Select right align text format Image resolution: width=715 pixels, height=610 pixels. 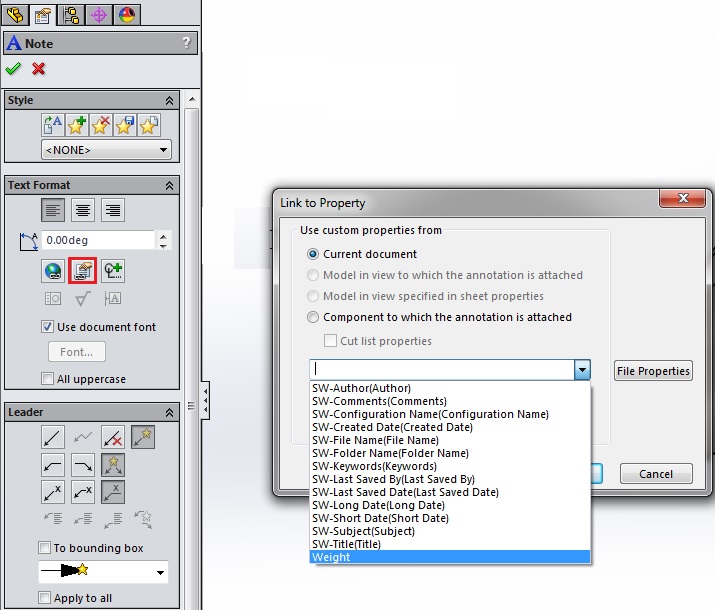tap(113, 210)
